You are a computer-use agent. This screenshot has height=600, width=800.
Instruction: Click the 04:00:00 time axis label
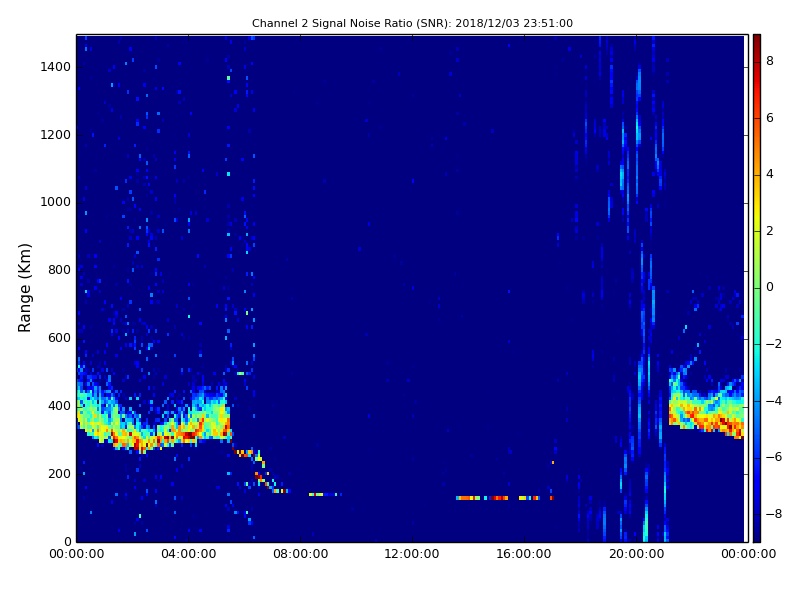click(189, 554)
